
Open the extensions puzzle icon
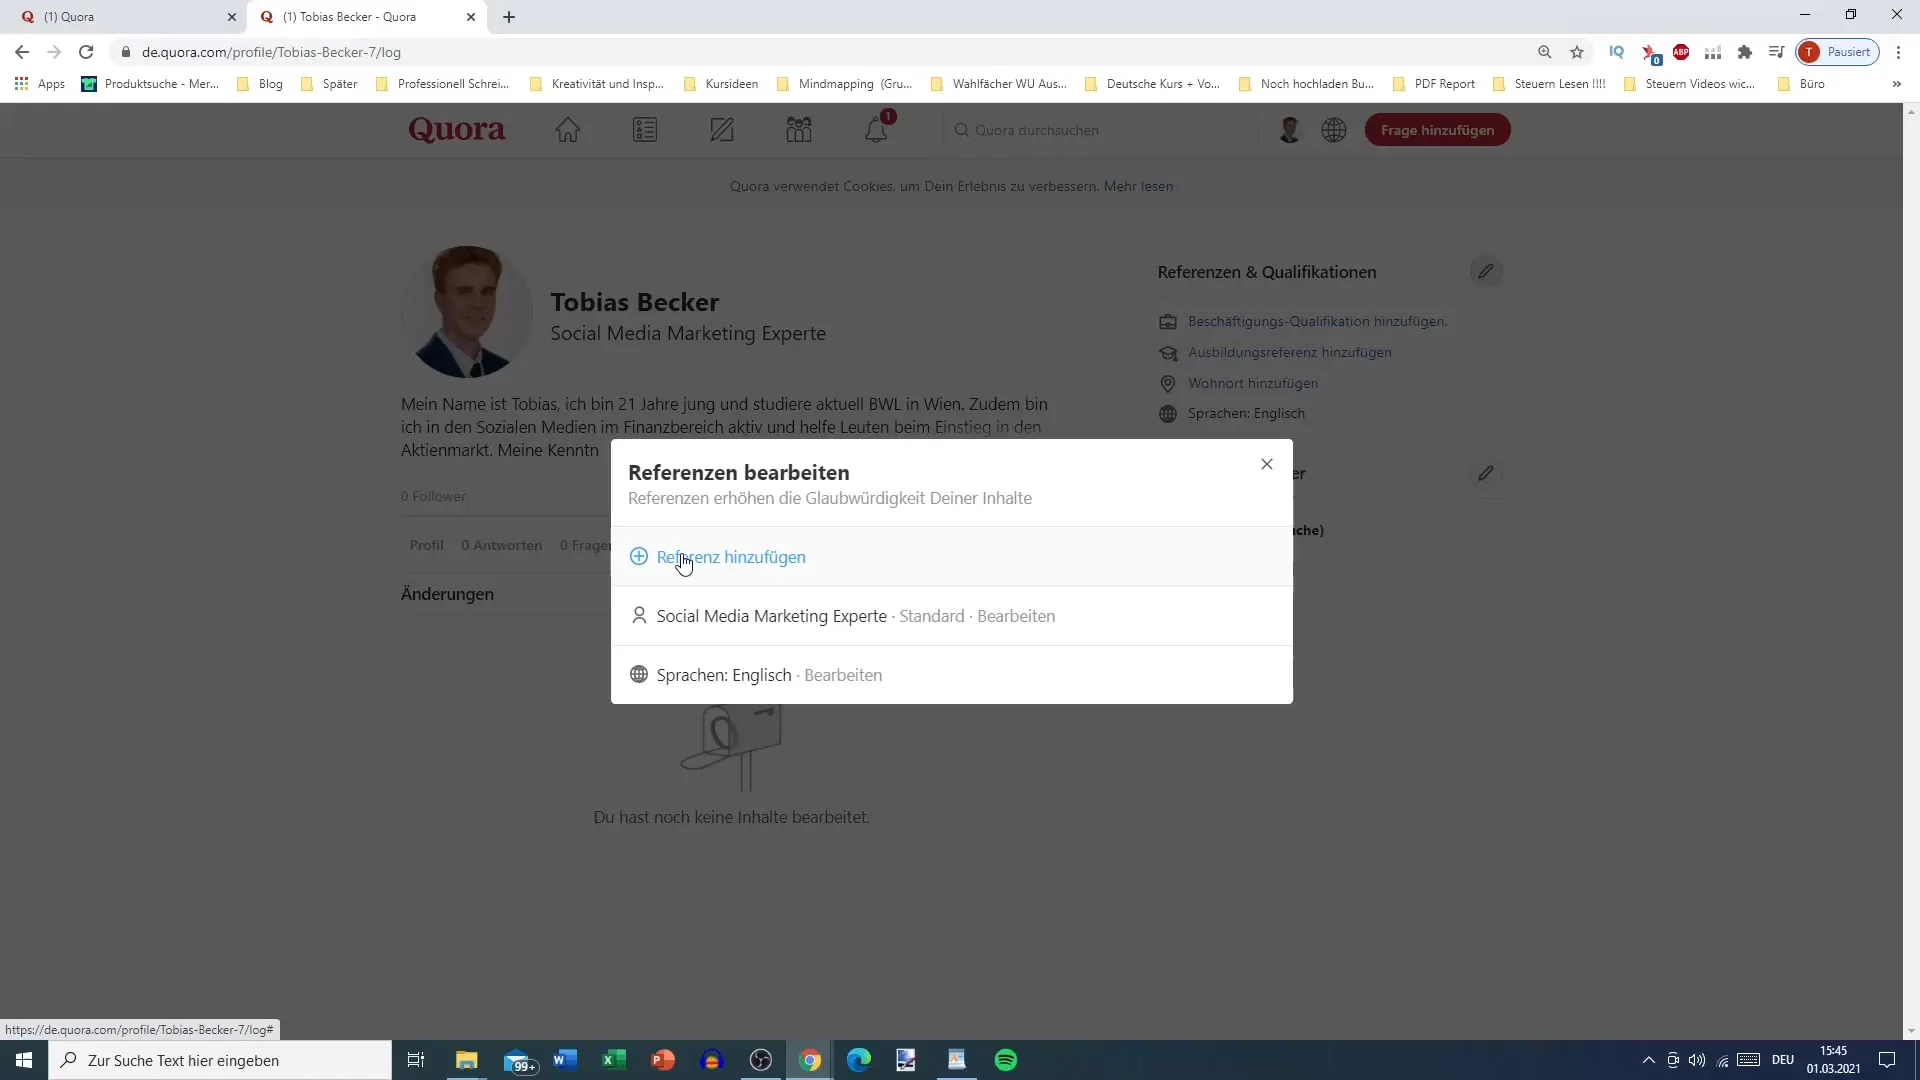click(1745, 52)
